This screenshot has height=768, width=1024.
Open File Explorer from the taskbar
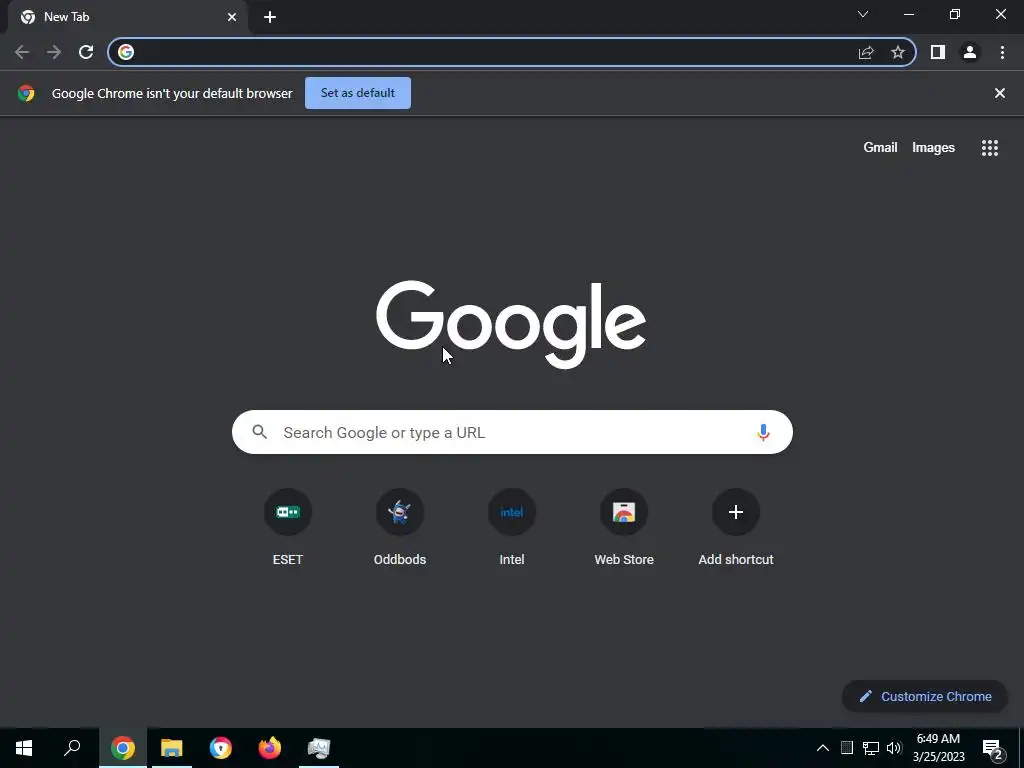point(172,748)
